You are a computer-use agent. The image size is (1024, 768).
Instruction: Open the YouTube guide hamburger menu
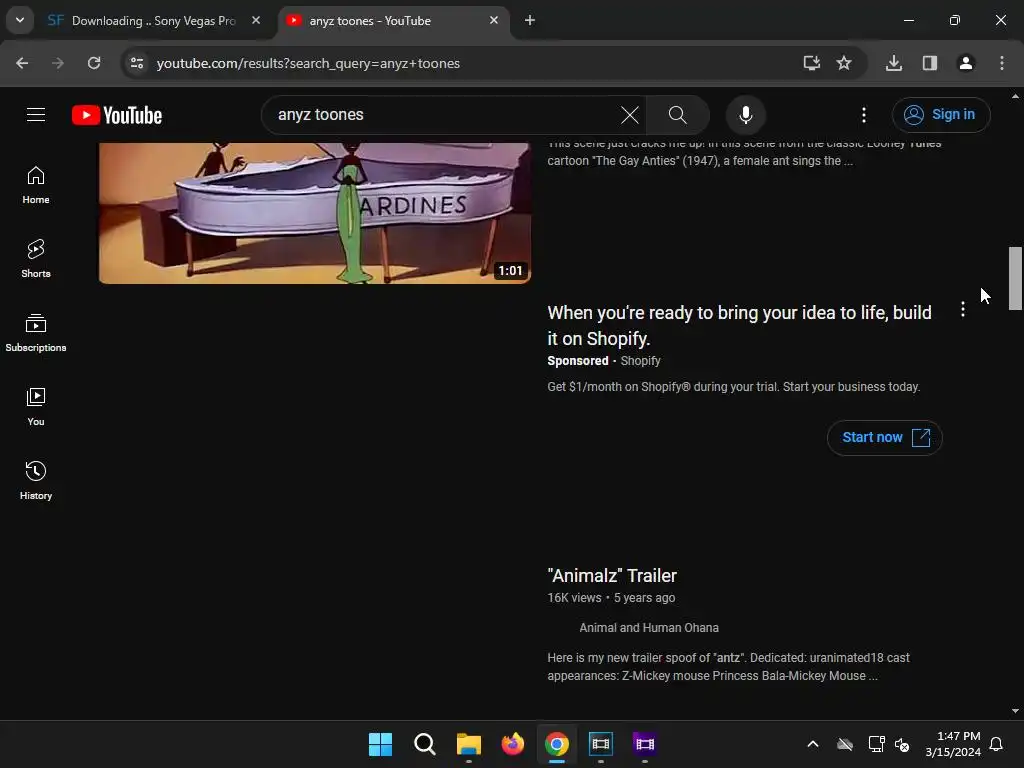[36, 115]
